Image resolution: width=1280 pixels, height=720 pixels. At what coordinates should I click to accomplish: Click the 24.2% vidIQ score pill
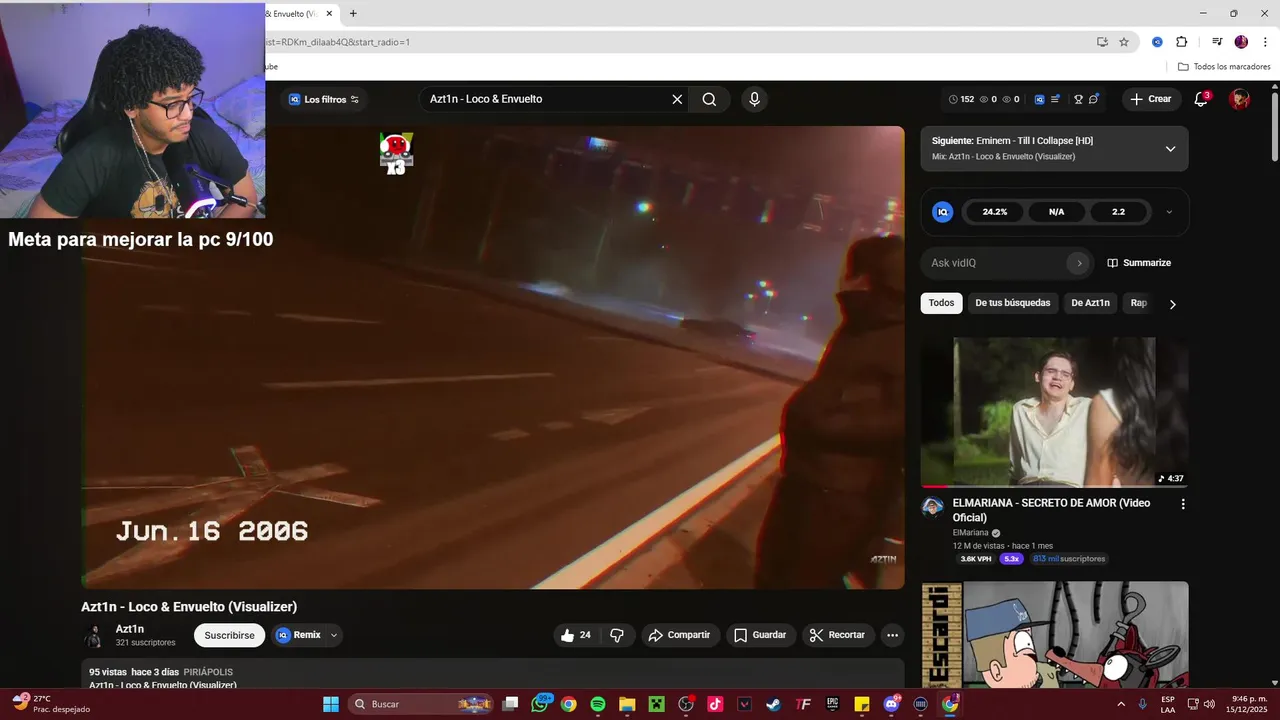coord(994,212)
